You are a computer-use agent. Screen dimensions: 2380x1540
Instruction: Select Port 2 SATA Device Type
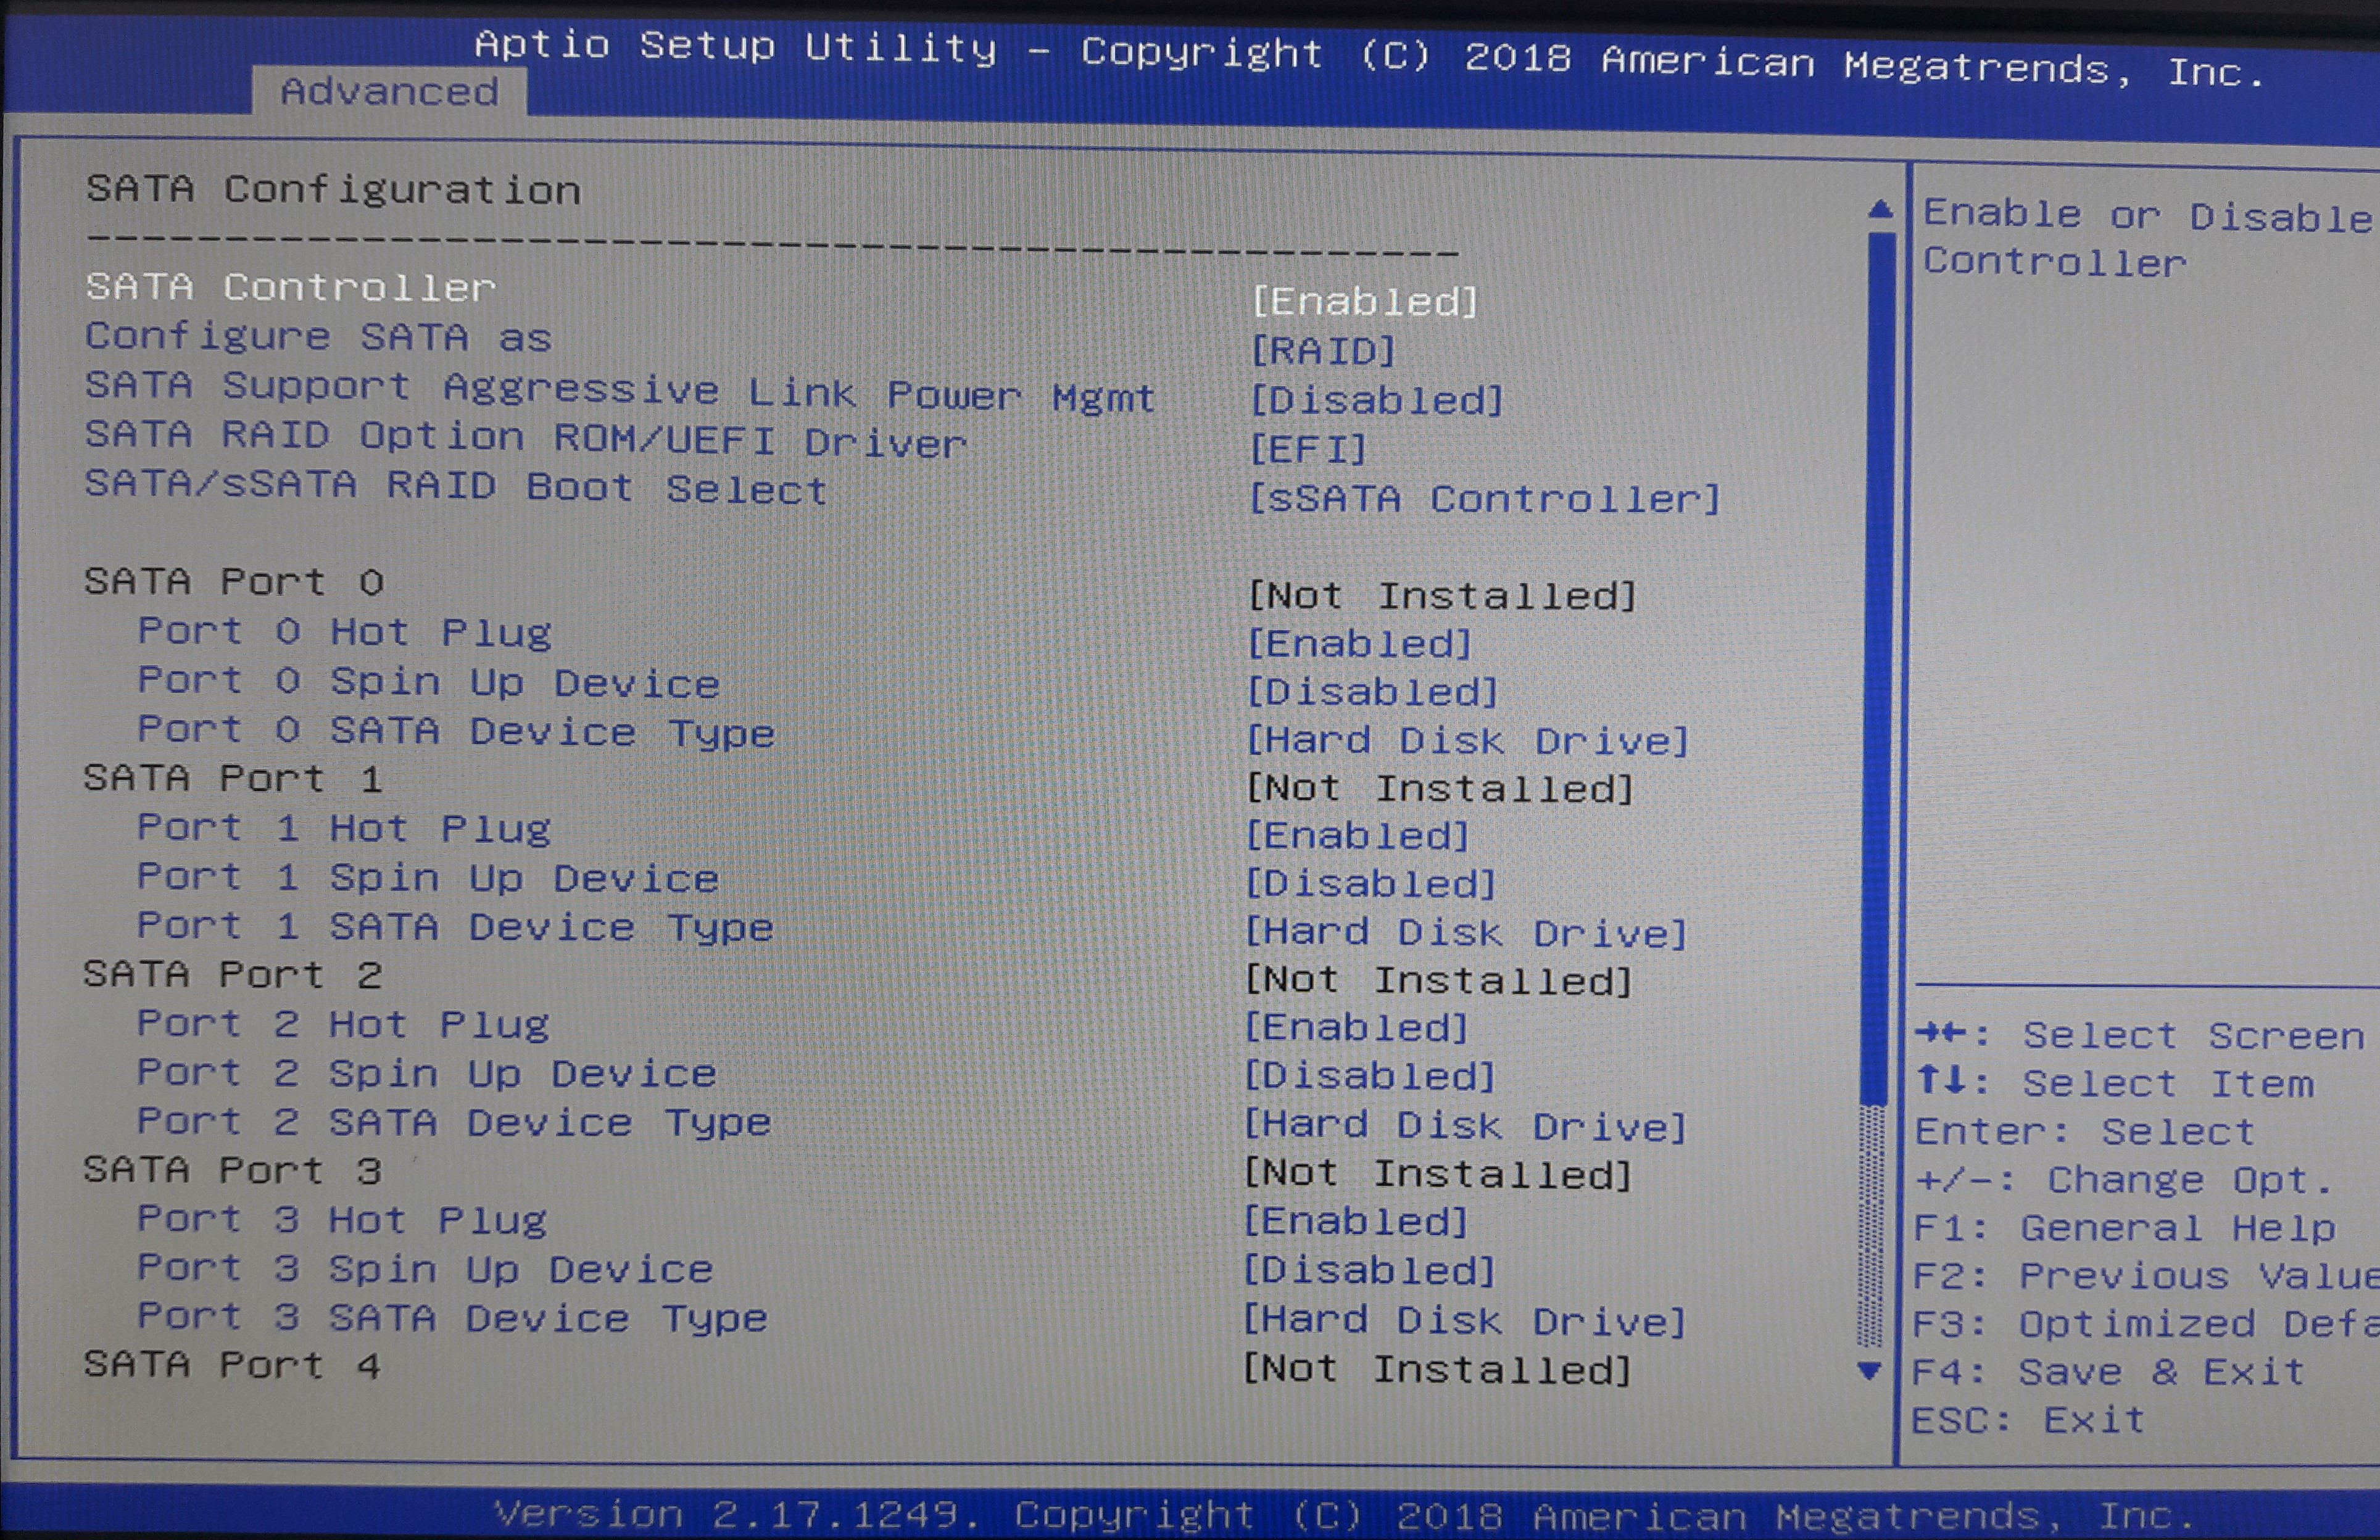point(454,1122)
